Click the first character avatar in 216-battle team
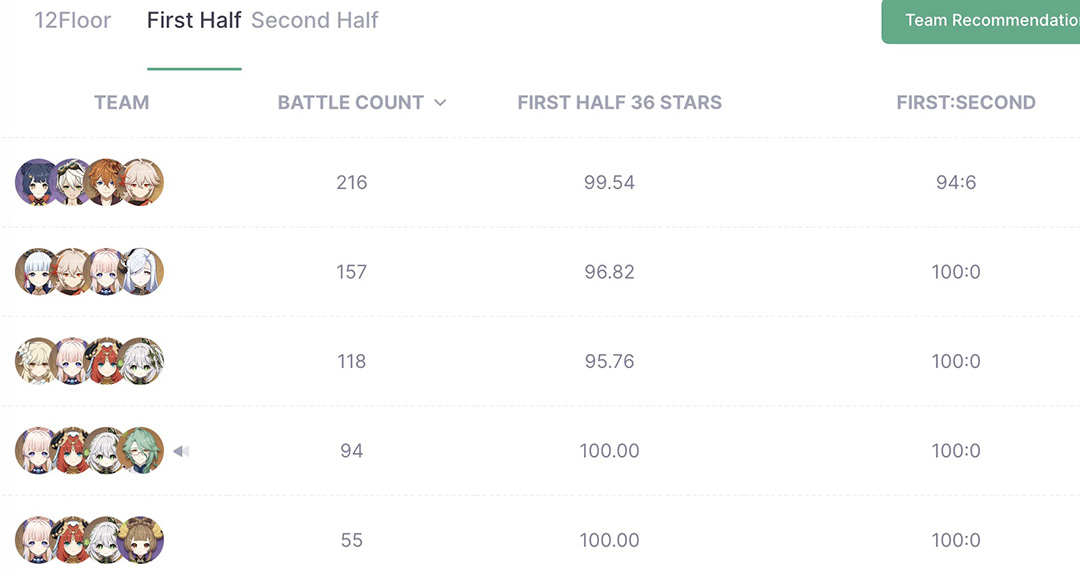 click(38, 183)
